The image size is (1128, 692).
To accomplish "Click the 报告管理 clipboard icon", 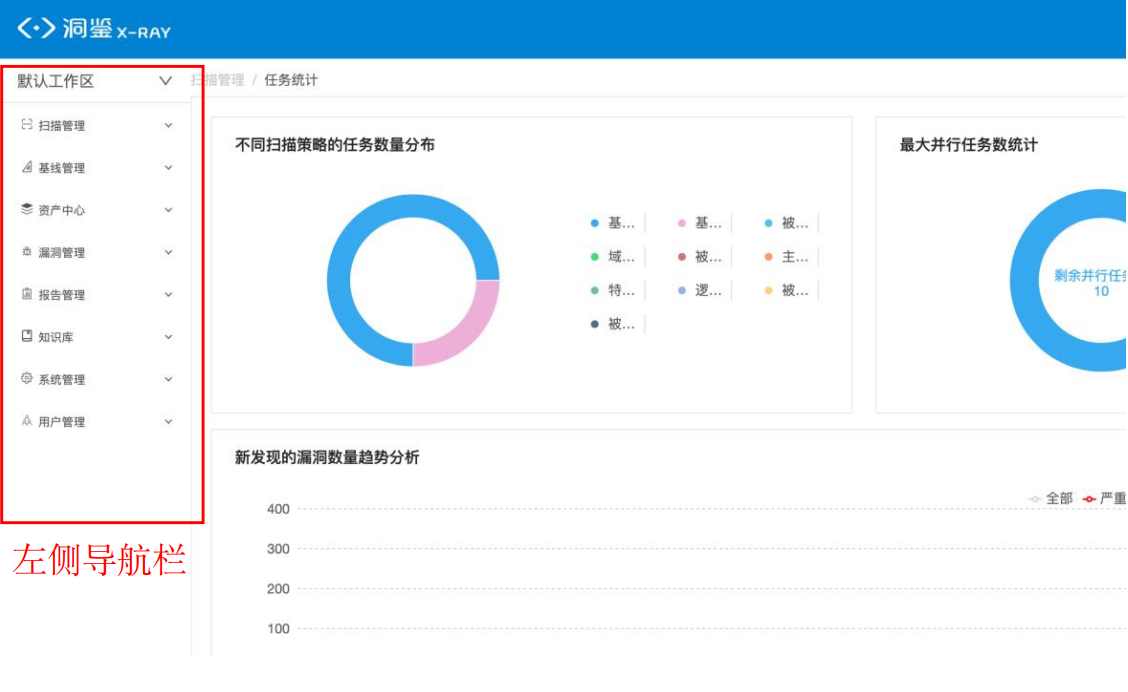I will pos(27,294).
